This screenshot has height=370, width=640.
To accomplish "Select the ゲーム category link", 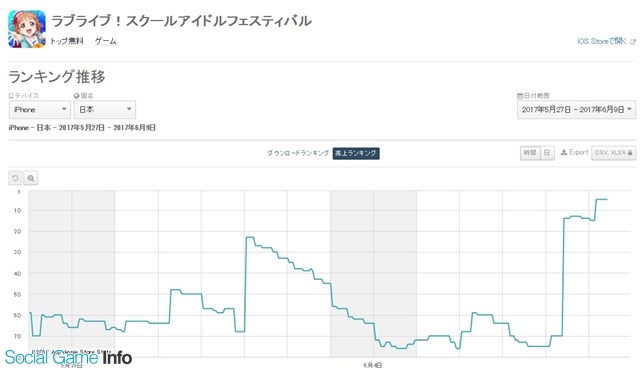I will (106, 41).
